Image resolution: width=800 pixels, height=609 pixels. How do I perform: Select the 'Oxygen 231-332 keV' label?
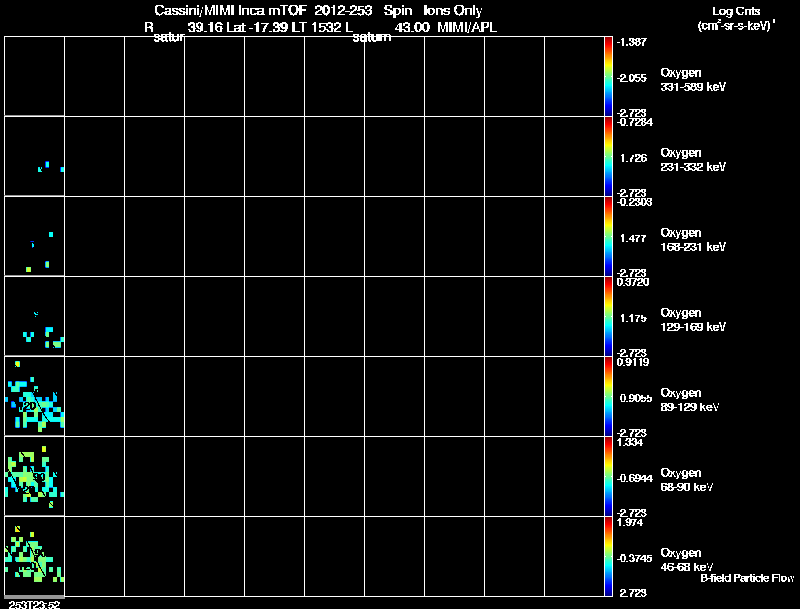[693, 160]
